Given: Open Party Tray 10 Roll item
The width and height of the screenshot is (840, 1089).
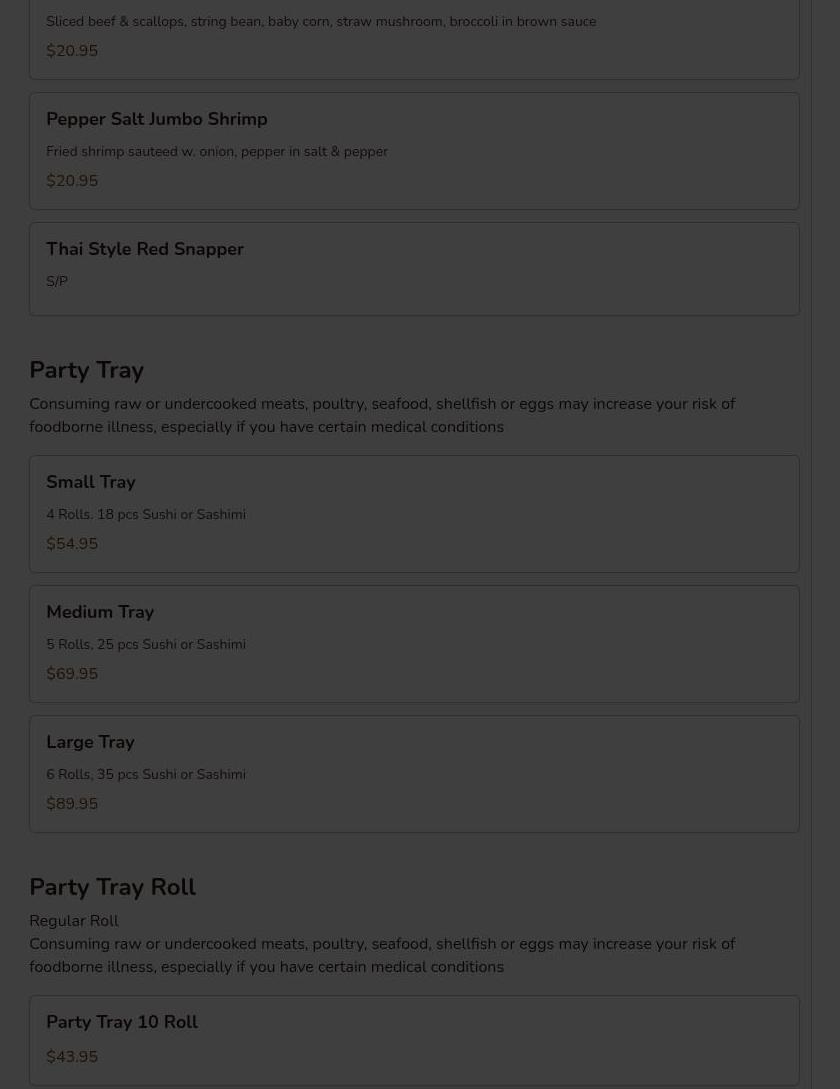Looking at the screenshot, I should point(414,1040).
